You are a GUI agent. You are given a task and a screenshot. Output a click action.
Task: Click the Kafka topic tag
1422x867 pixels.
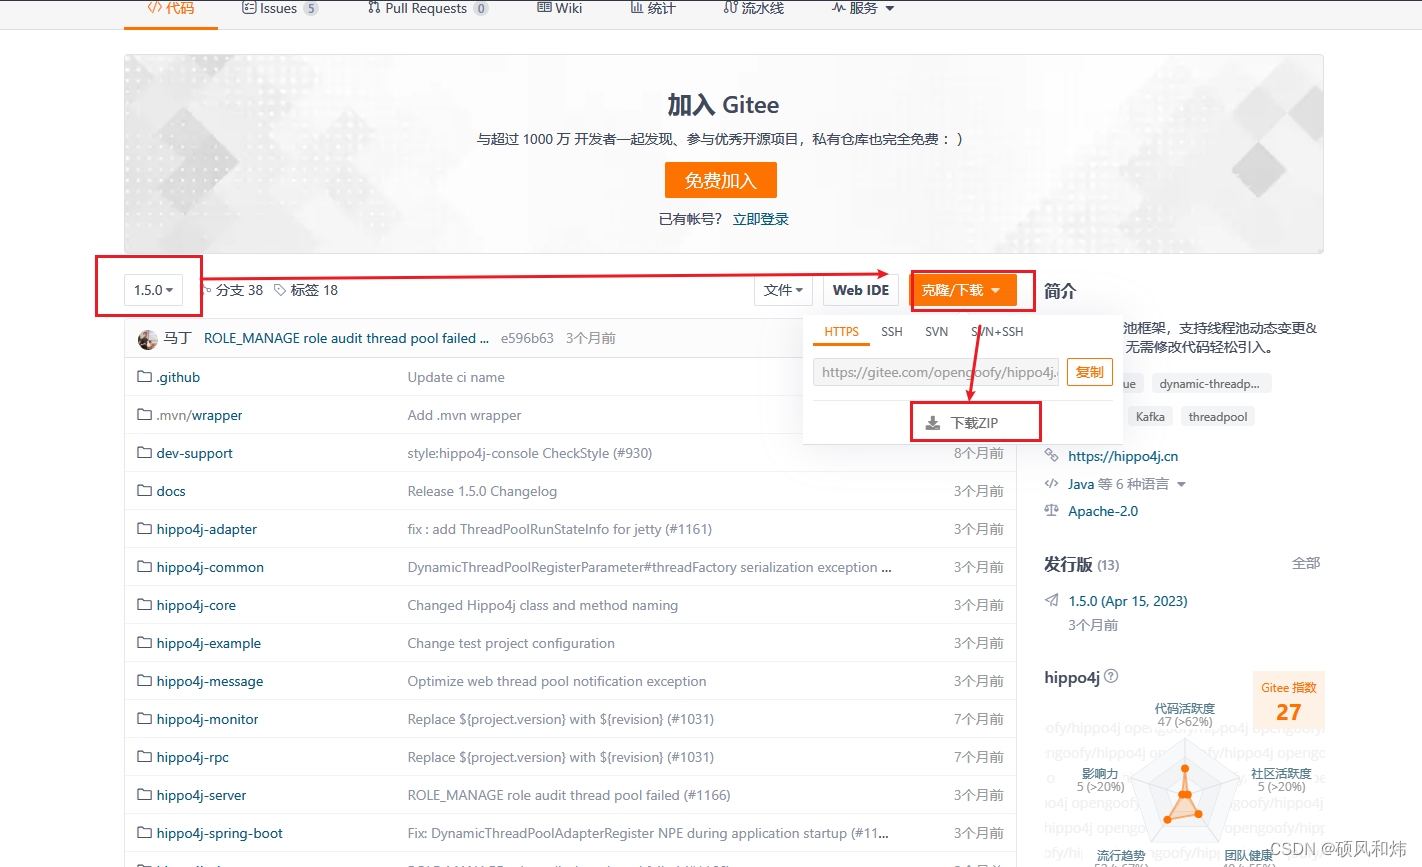1150,417
